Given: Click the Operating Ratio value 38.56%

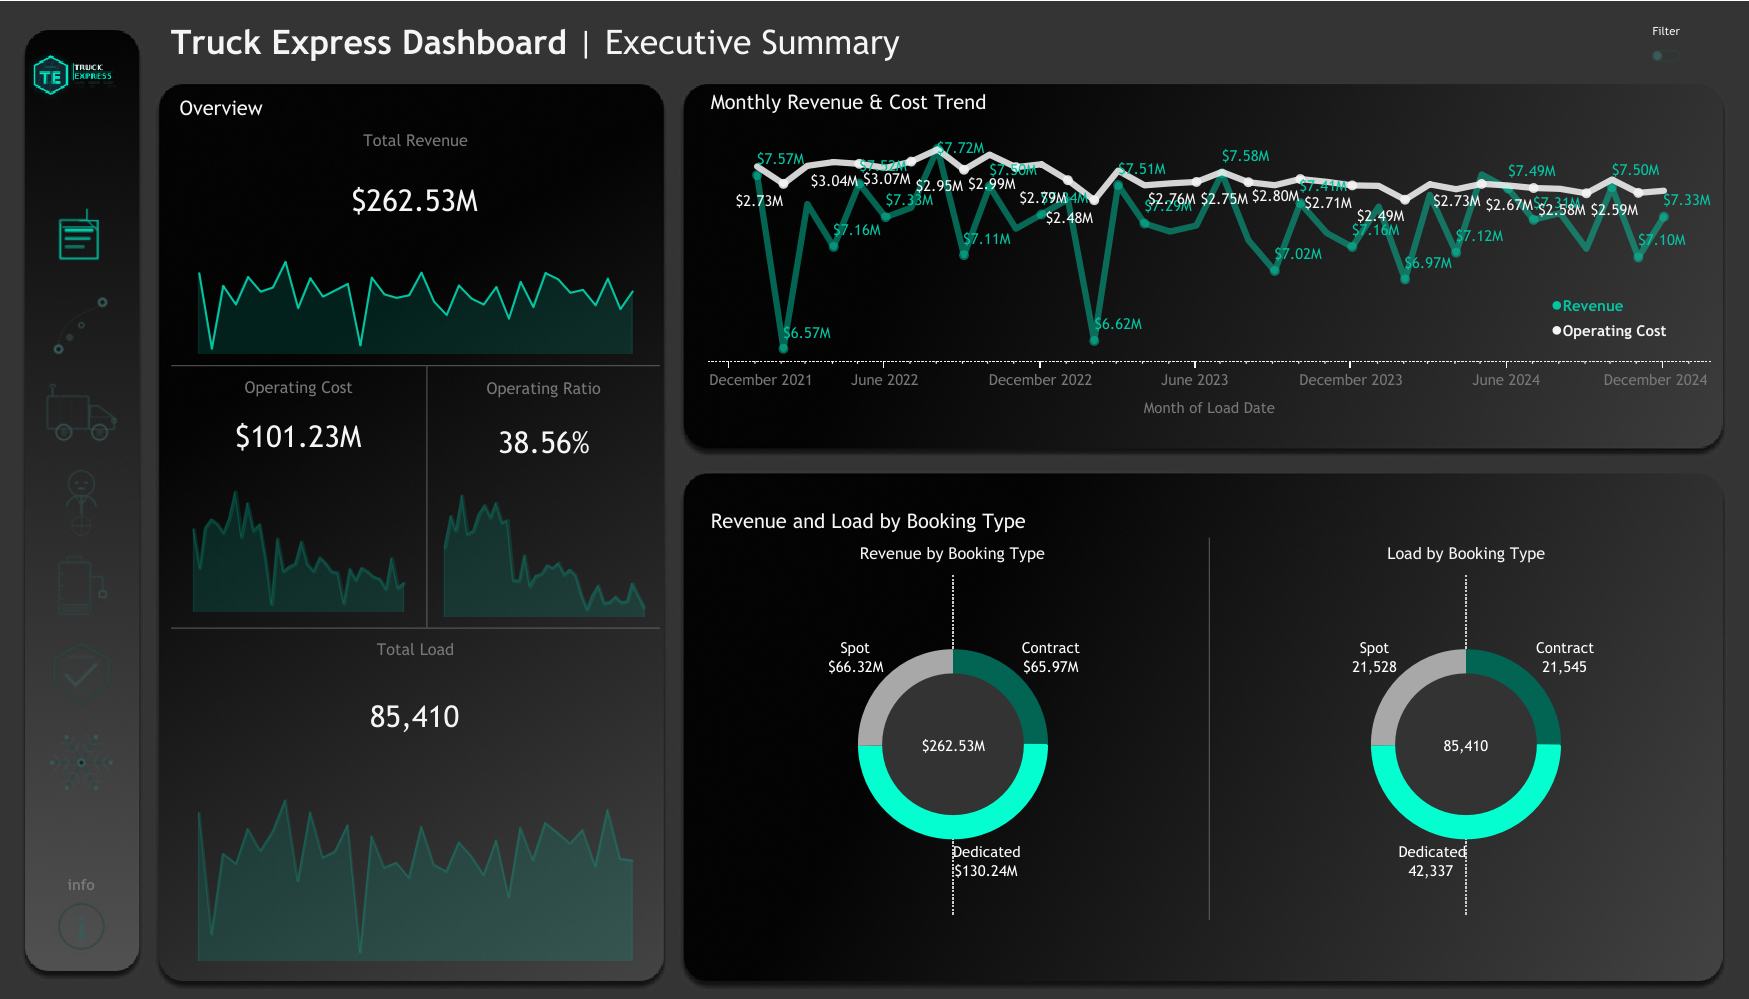Looking at the screenshot, I should [544, 443].
